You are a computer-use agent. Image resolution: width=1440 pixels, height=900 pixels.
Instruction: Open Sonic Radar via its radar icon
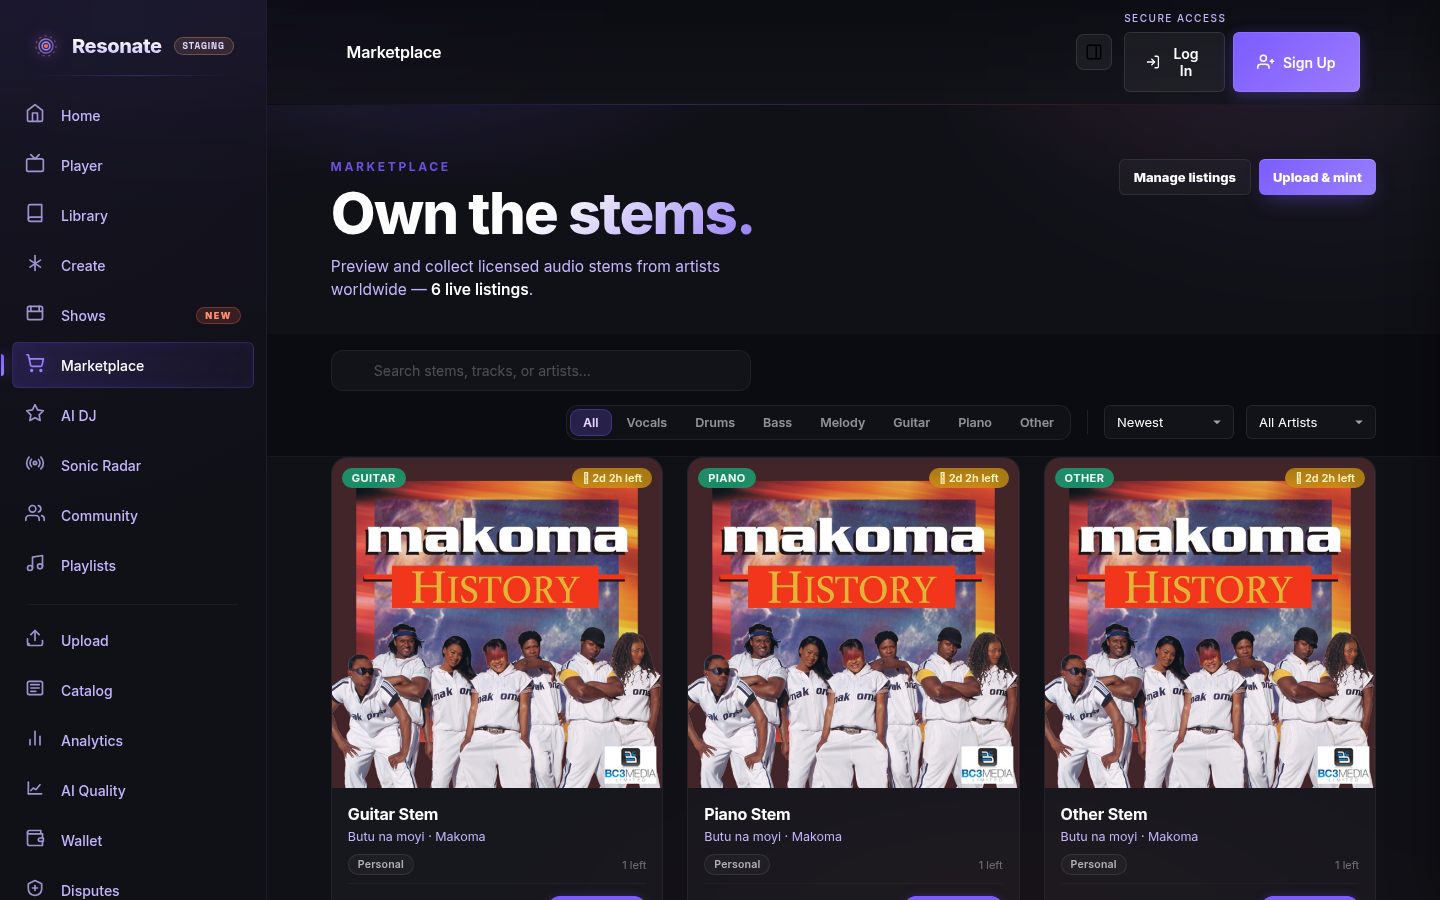[x=35, y=463]
